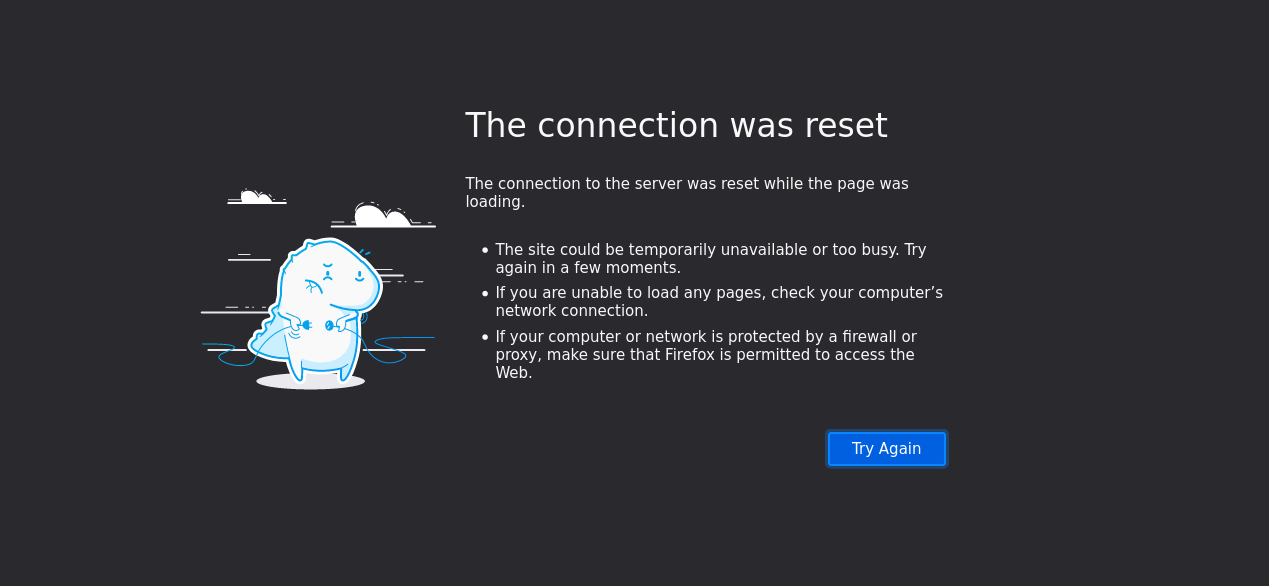Click the unplugged connector the dinosaur holds
The height and width of the screenshot is (586, 1269).
[317, 325]
